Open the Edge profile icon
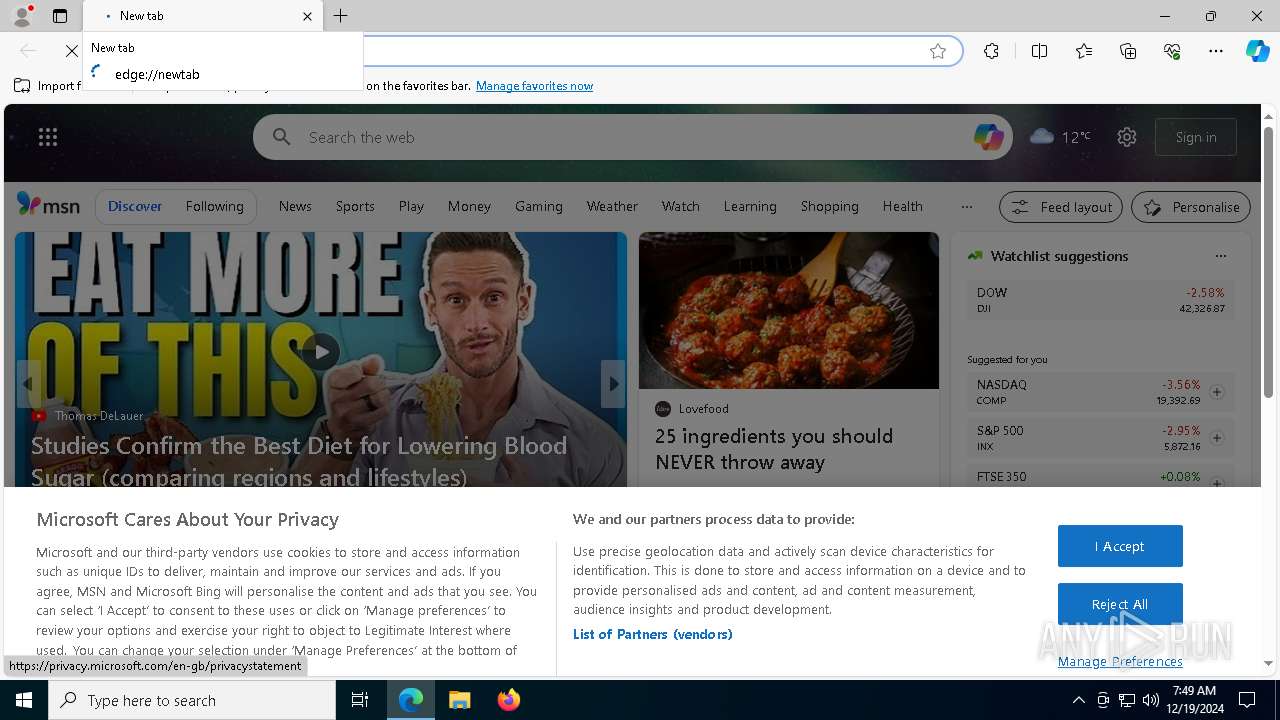The image size is (1280, 720). pyautogui.click(x=22, y=16)
